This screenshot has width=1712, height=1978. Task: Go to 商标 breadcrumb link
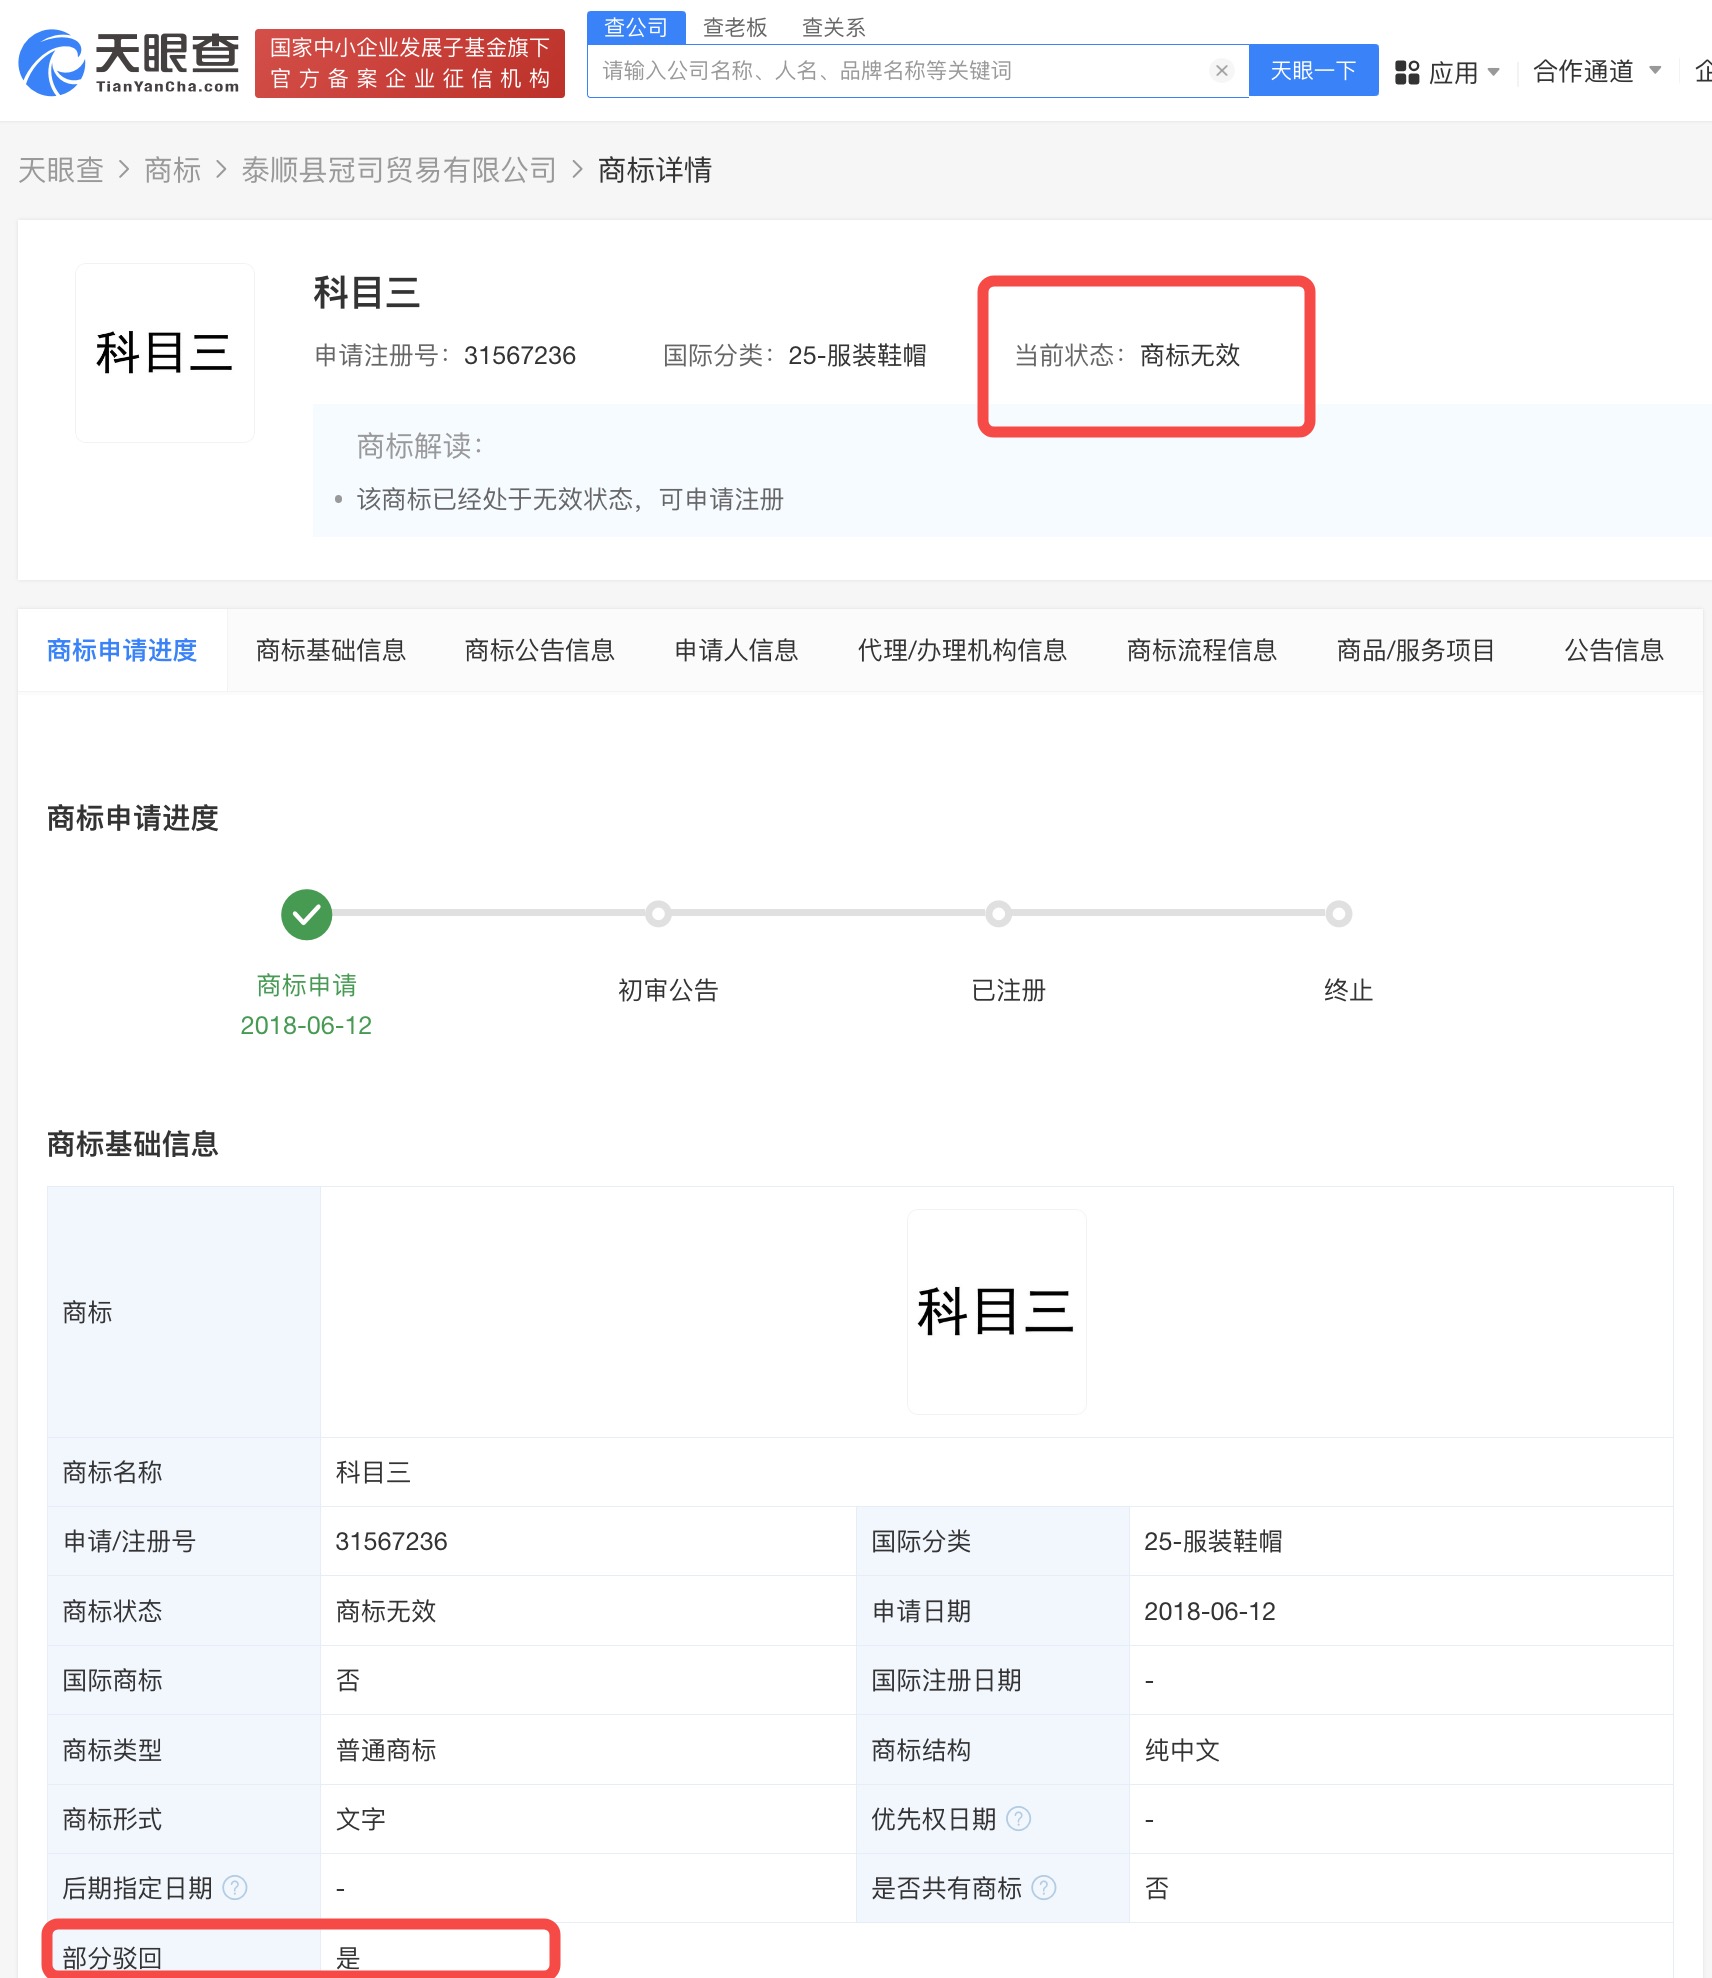pos(172,170)
